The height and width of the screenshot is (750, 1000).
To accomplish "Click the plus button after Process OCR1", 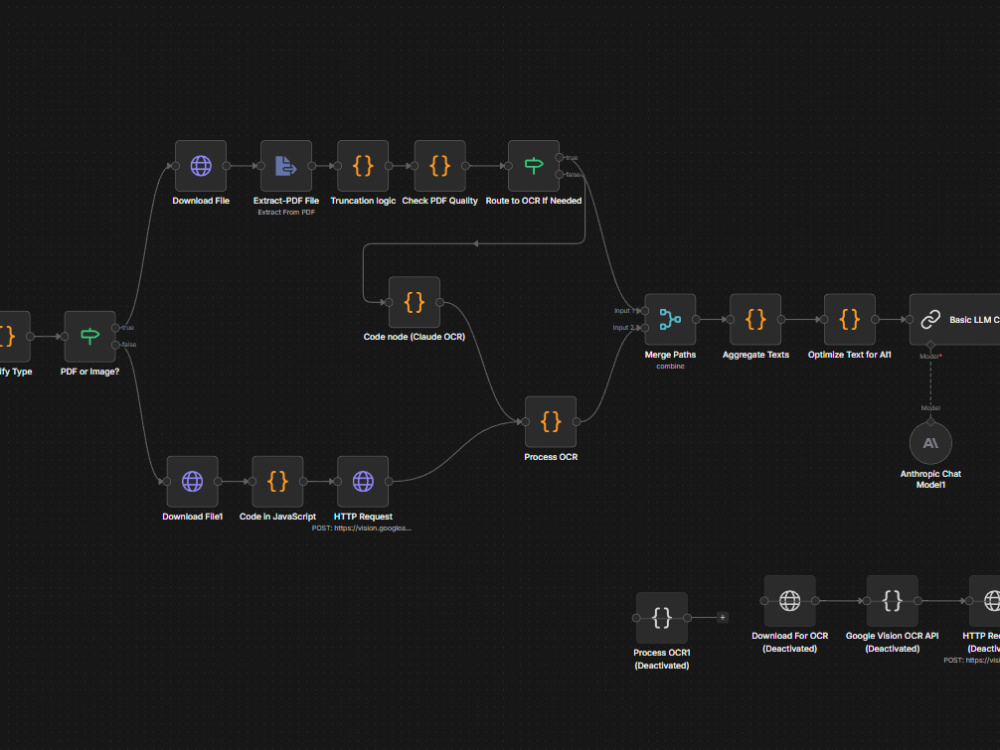I will pos(722,617).
